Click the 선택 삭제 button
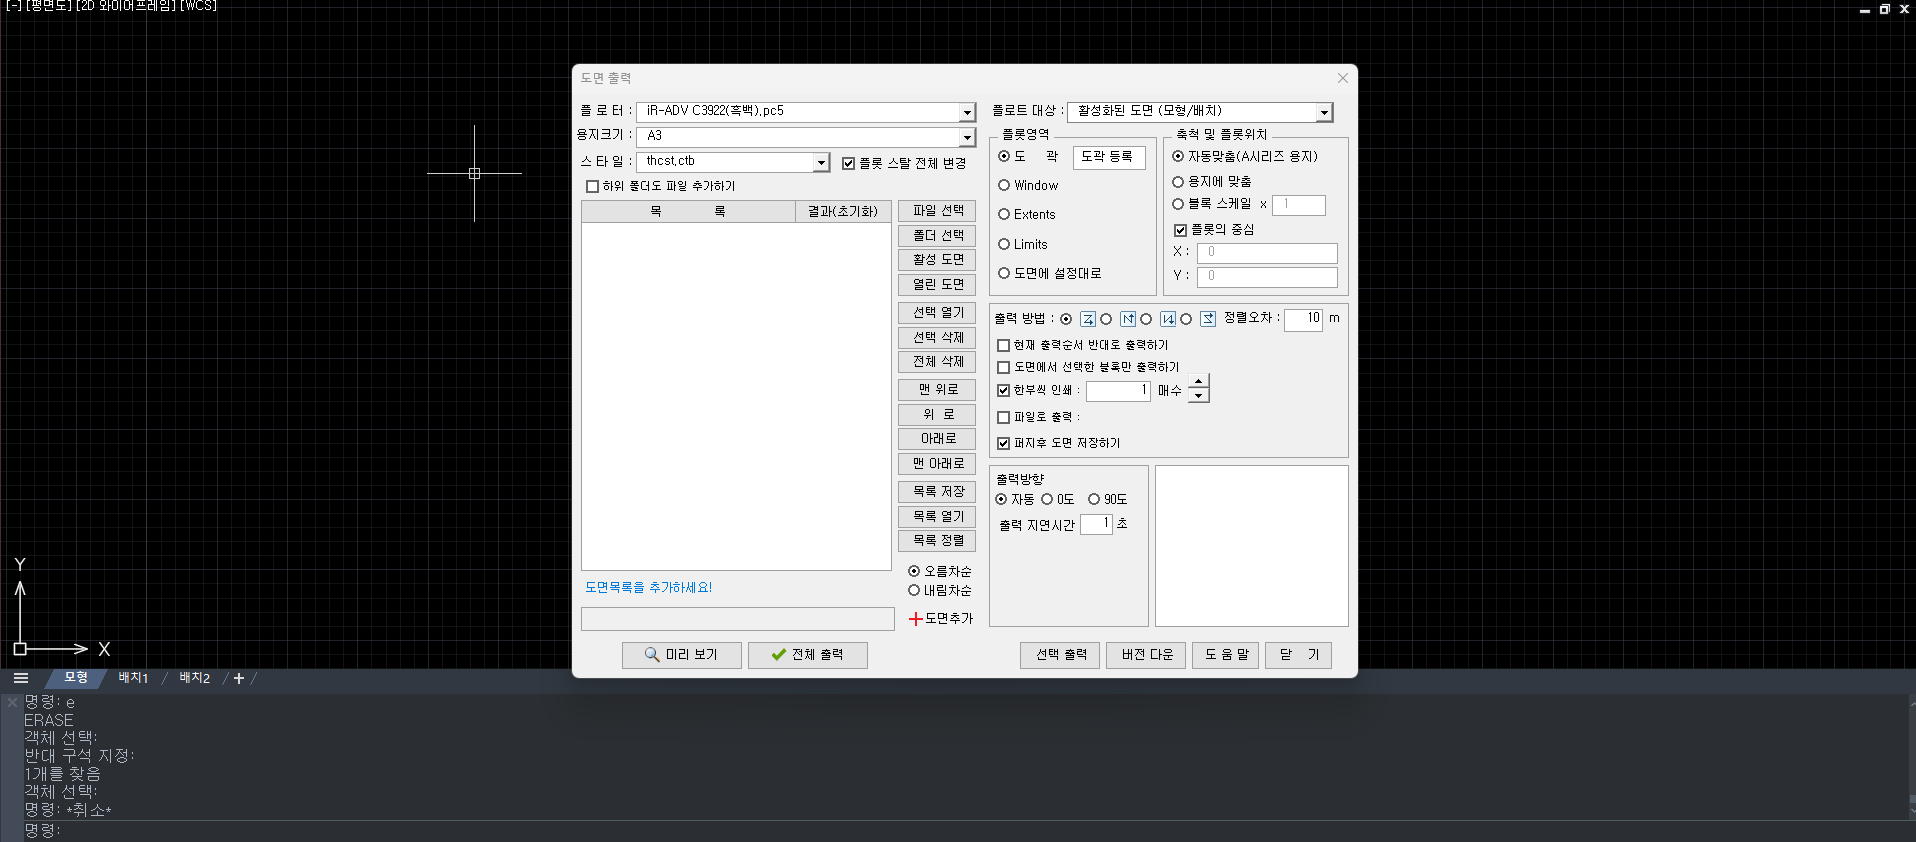Viewport: 1916px width, 842px height. (937, 338)
